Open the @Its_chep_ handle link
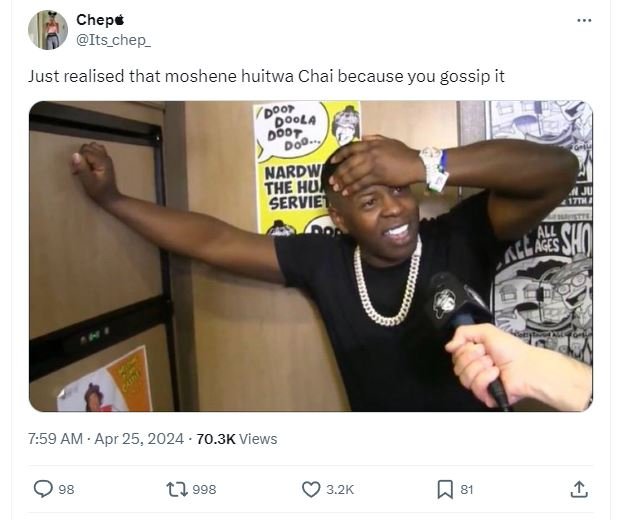The height and width of the screenshot is (520, 618). coord(113,40)
